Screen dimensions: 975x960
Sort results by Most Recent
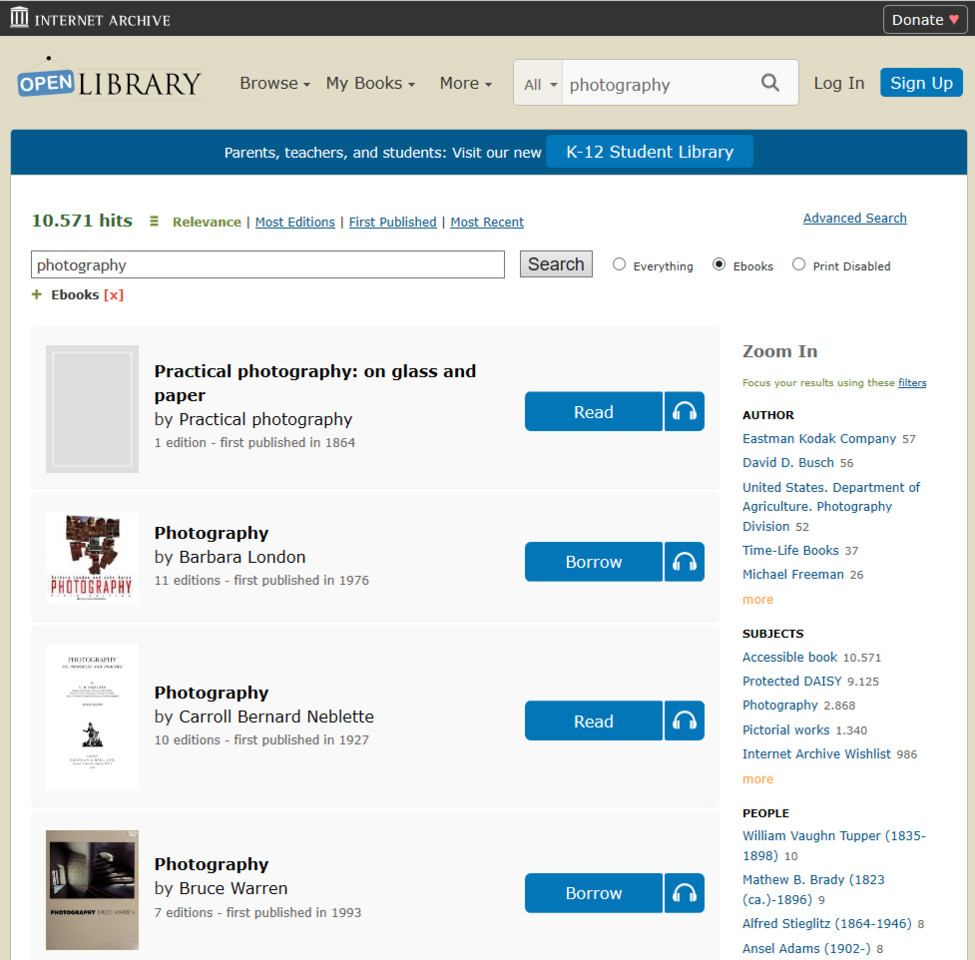click(x=487, y=222)
